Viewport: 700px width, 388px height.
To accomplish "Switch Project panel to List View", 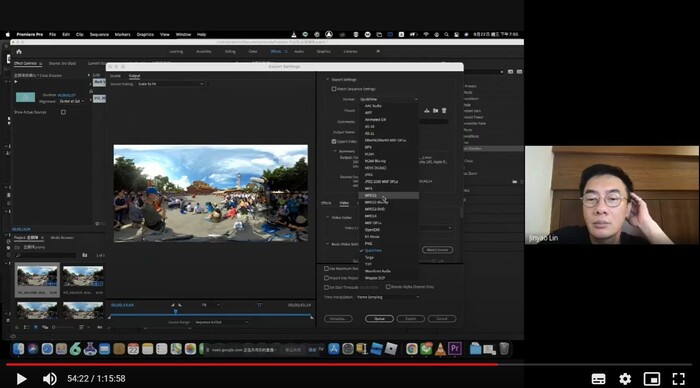I will 26,327.
